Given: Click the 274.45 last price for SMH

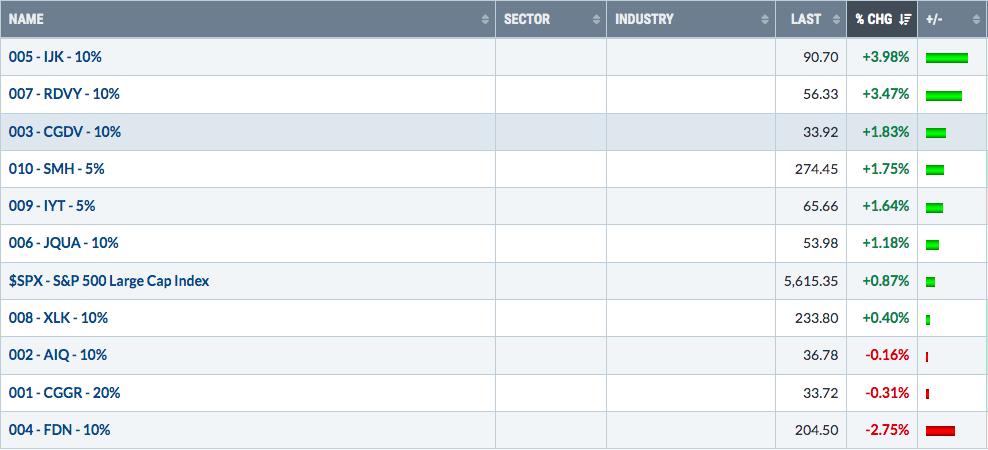Looking at the screenshot, I should [x=815, y=169].
